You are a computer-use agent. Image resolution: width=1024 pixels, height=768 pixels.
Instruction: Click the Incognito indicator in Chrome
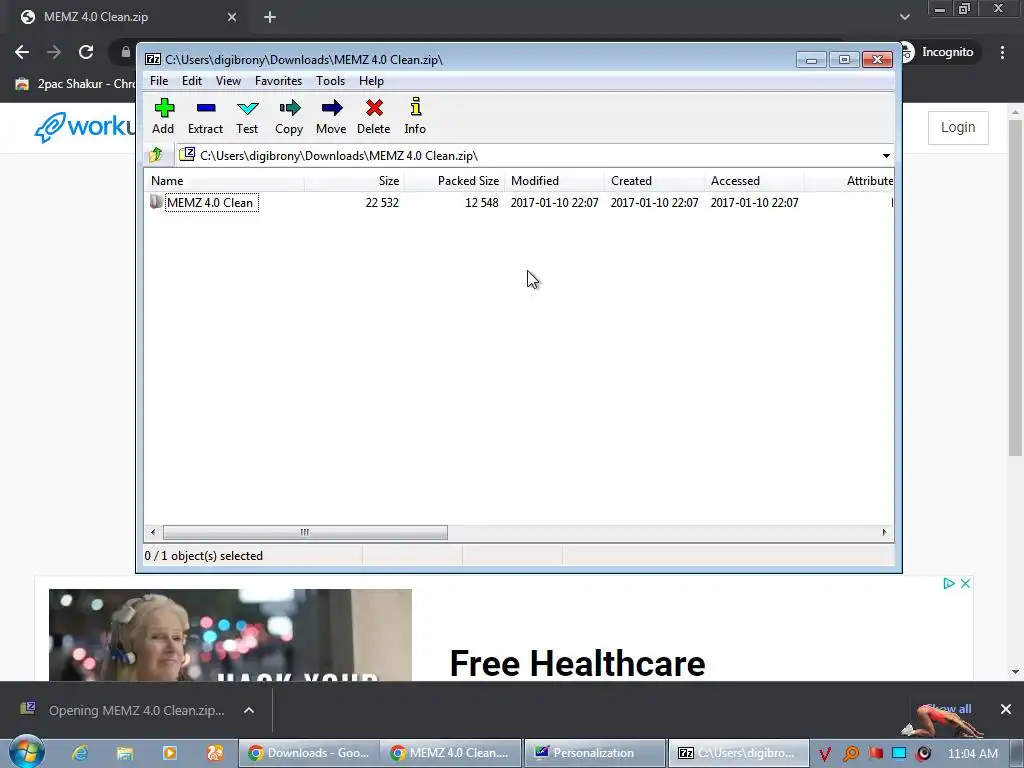click(938, 52)
